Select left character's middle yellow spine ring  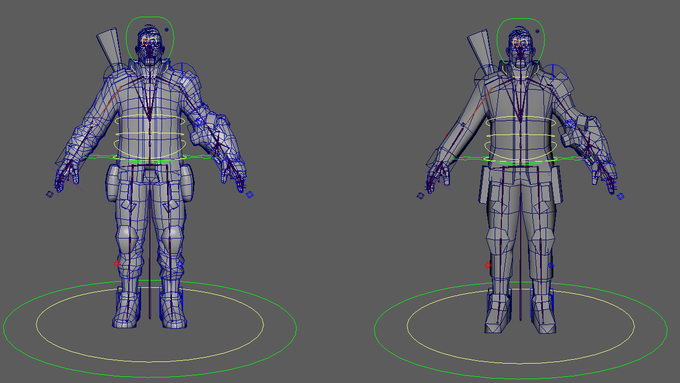[x=150, y=134]
